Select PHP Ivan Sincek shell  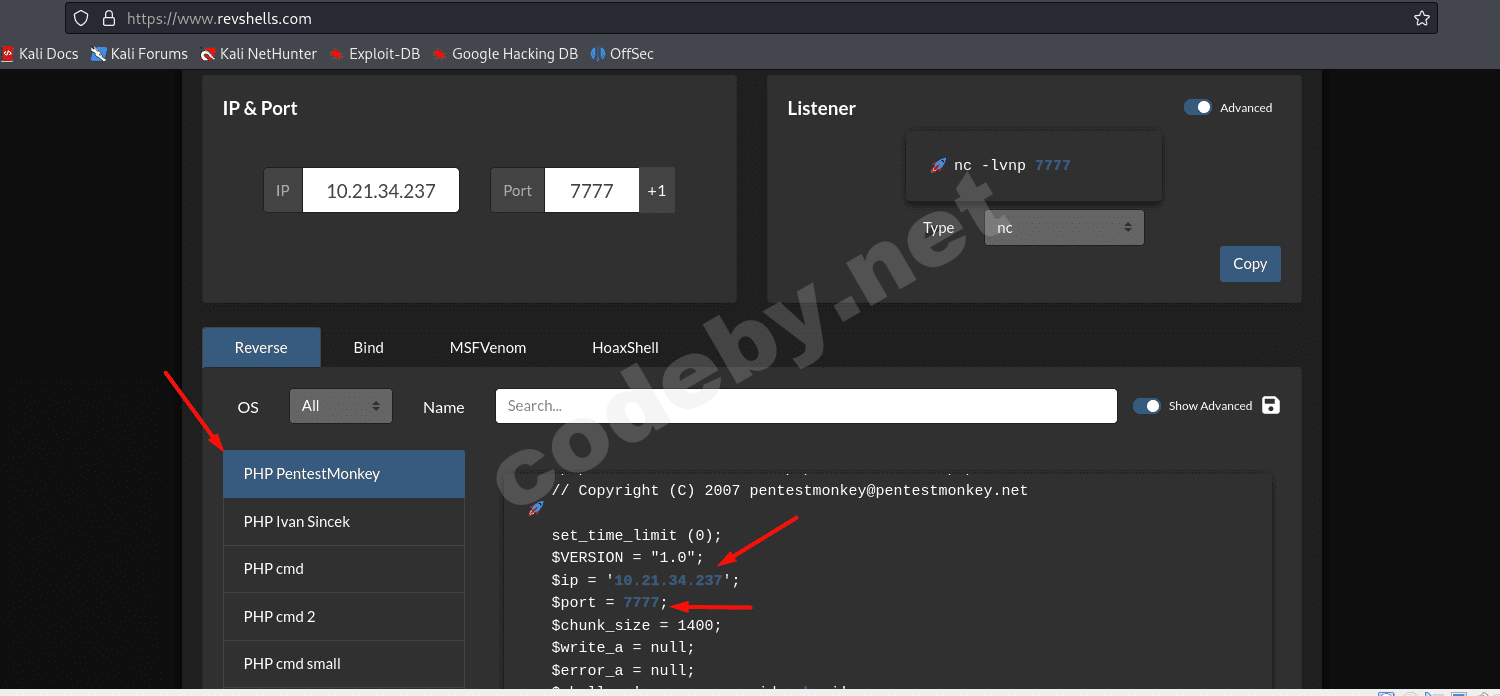(x=344, y=521)
